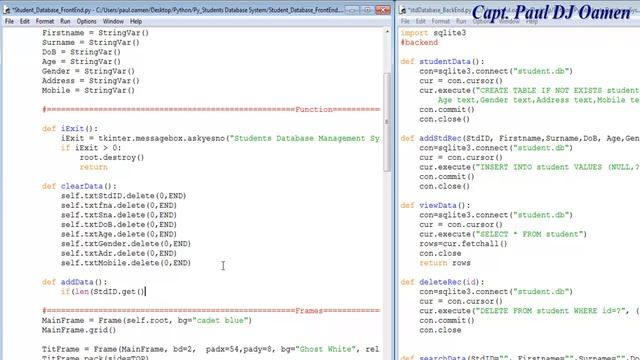The width and height of the screenshot is (640, 360).
Task: Click 'MainFrame = Frame(self.root' line
Action: tap(147, 320)
